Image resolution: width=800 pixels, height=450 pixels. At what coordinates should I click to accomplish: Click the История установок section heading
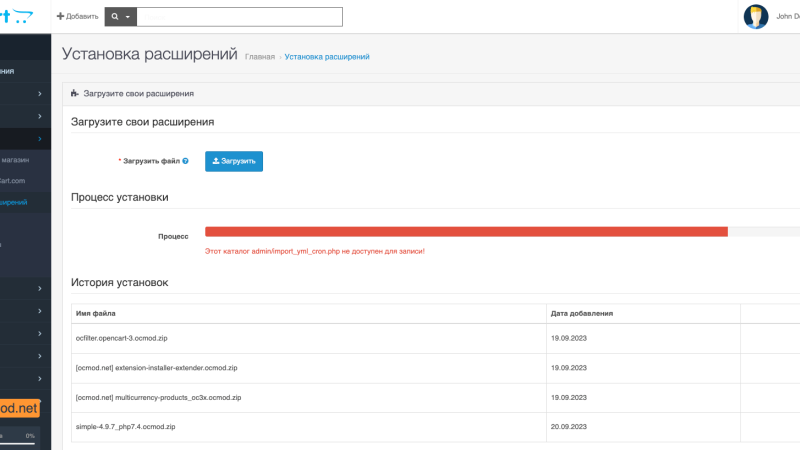click(119, 283)
